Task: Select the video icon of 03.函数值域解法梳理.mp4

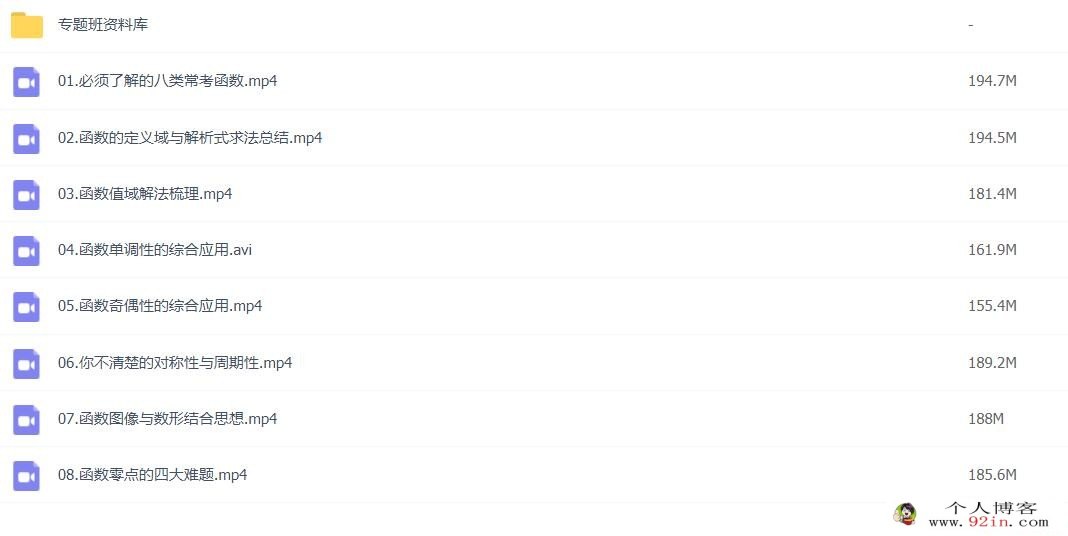Action: coord(27,195)
